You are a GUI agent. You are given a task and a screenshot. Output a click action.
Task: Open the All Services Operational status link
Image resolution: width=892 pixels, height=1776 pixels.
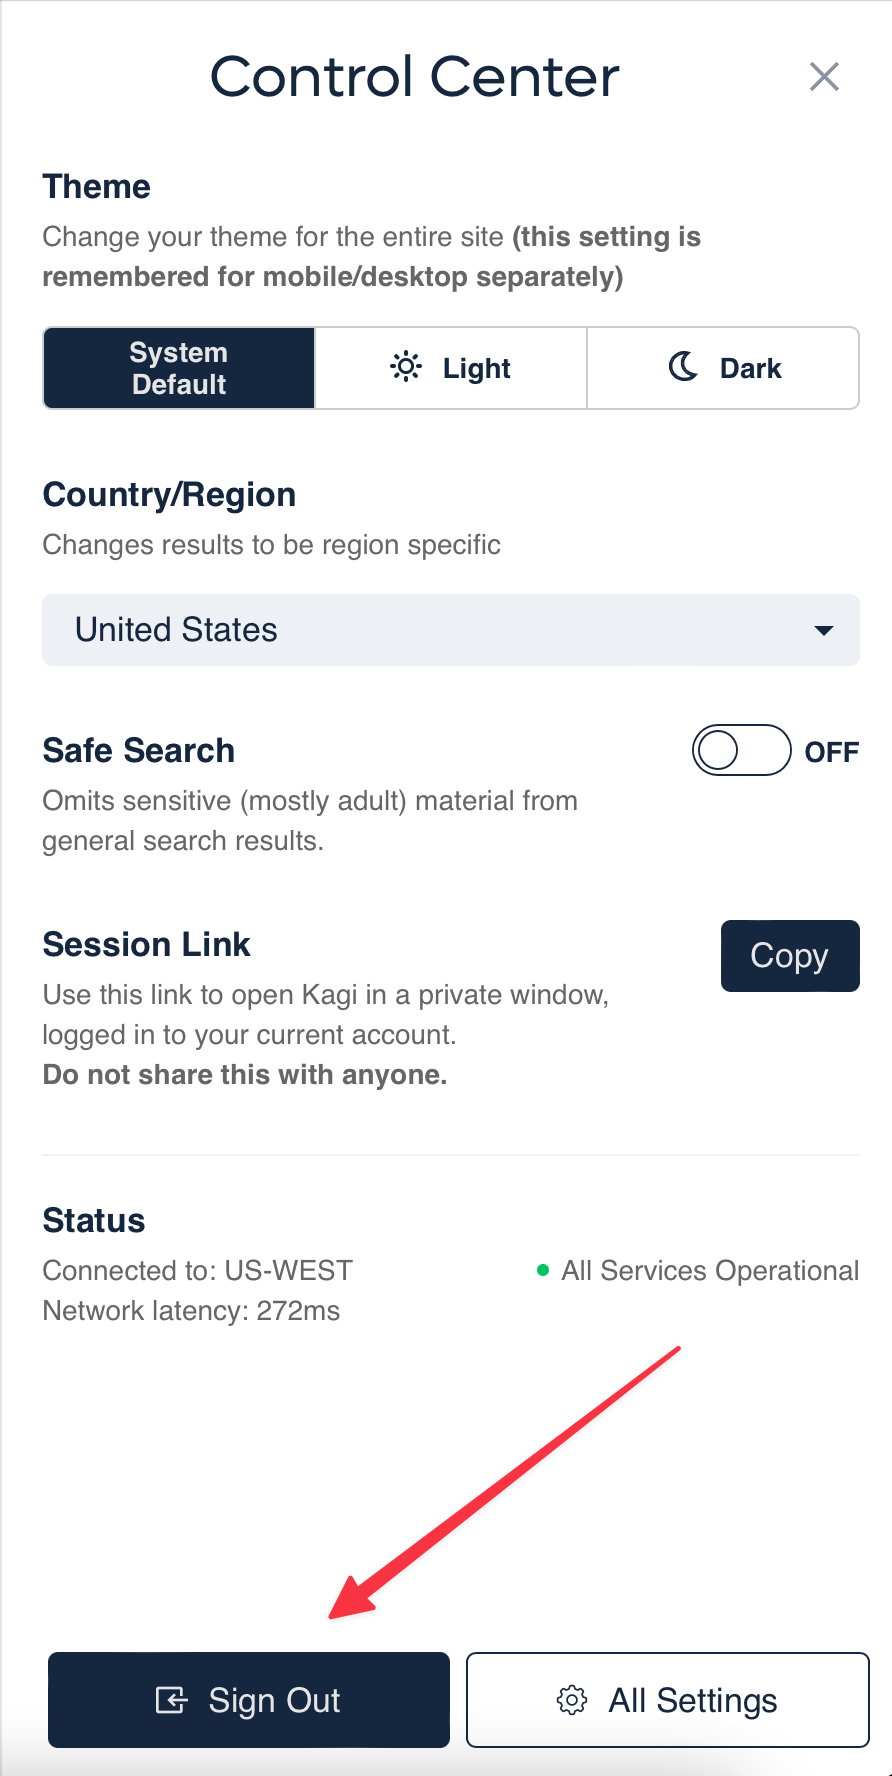[709, 1270]
